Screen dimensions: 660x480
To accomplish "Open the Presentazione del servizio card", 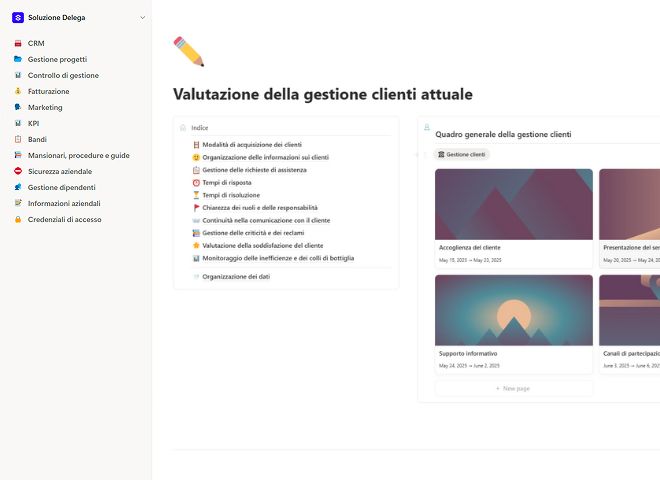I will point(630,218).
